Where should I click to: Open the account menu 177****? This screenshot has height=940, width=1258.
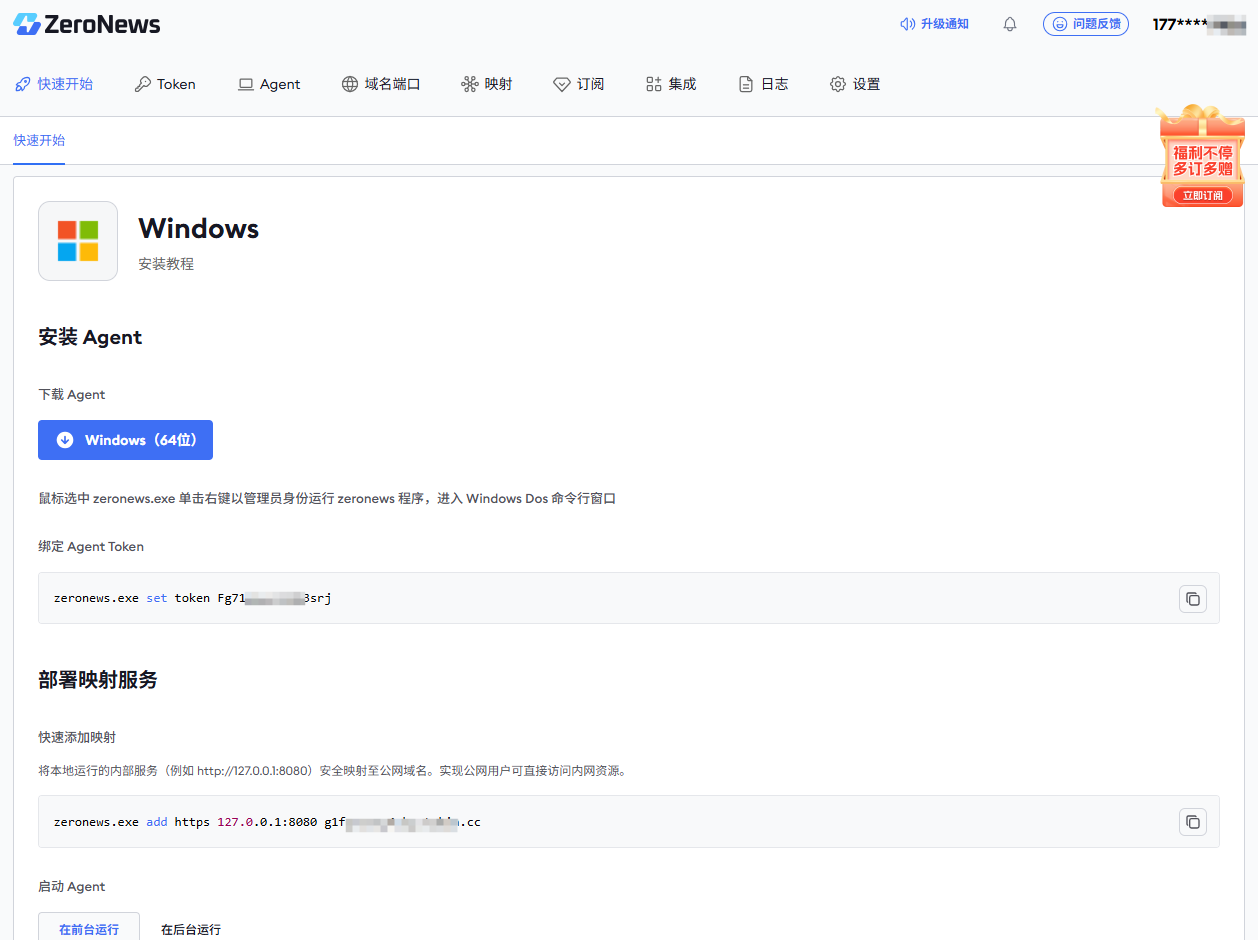tap(1198, 24)
